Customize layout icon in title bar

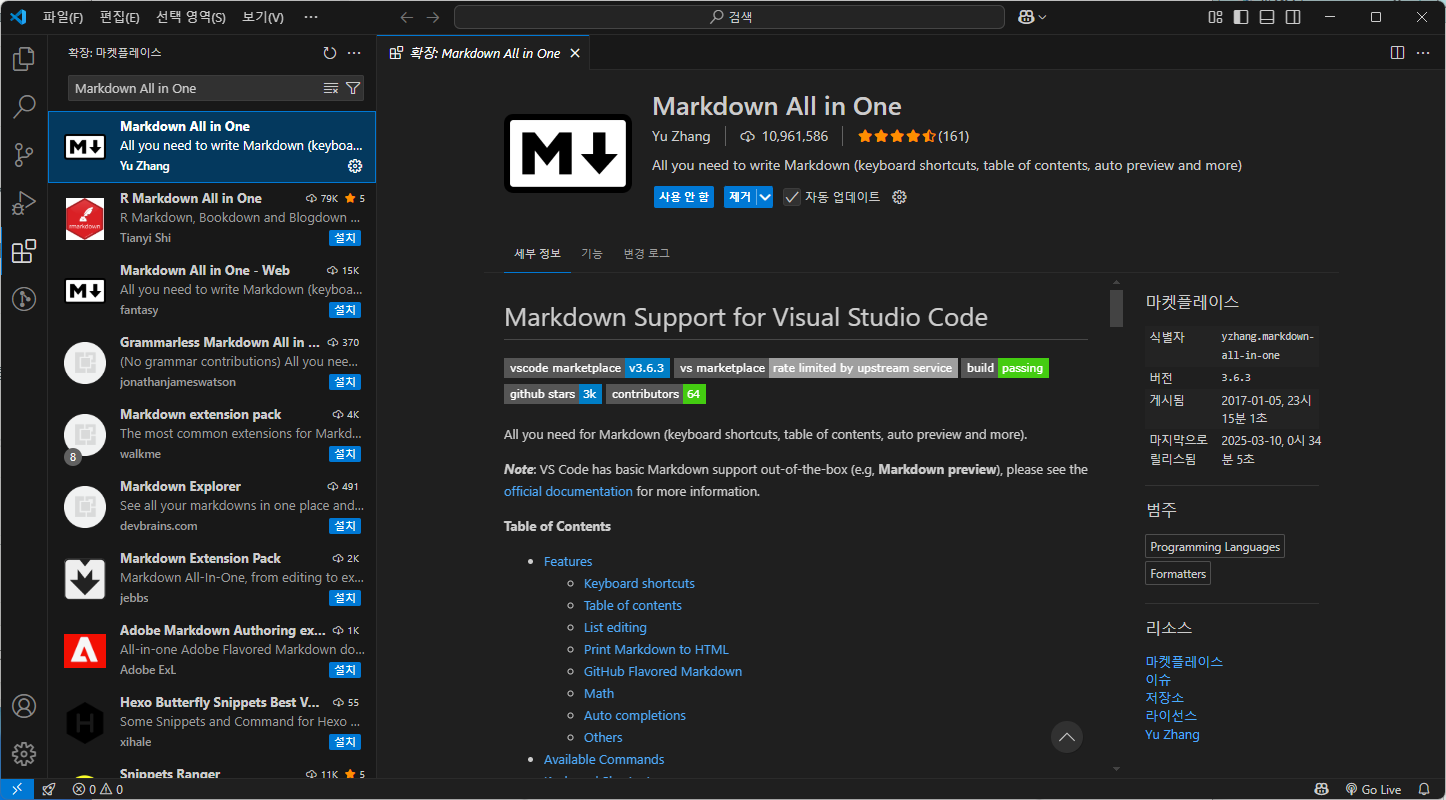click(1216, 17)
